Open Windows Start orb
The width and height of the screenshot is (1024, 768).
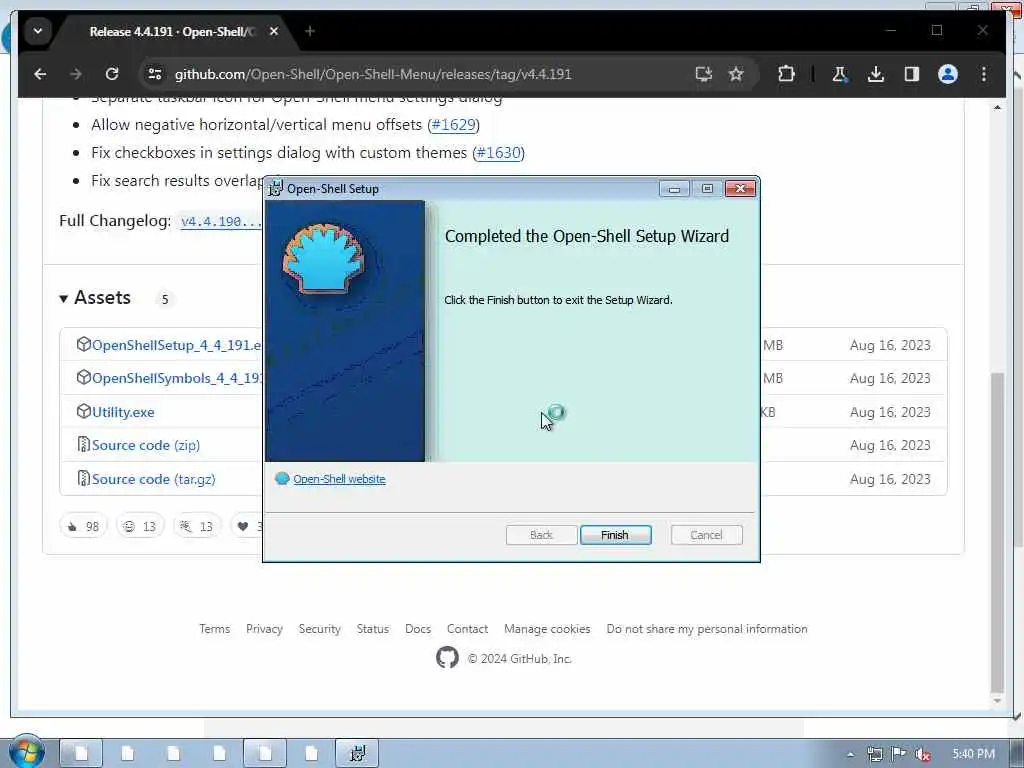point(27,752)
